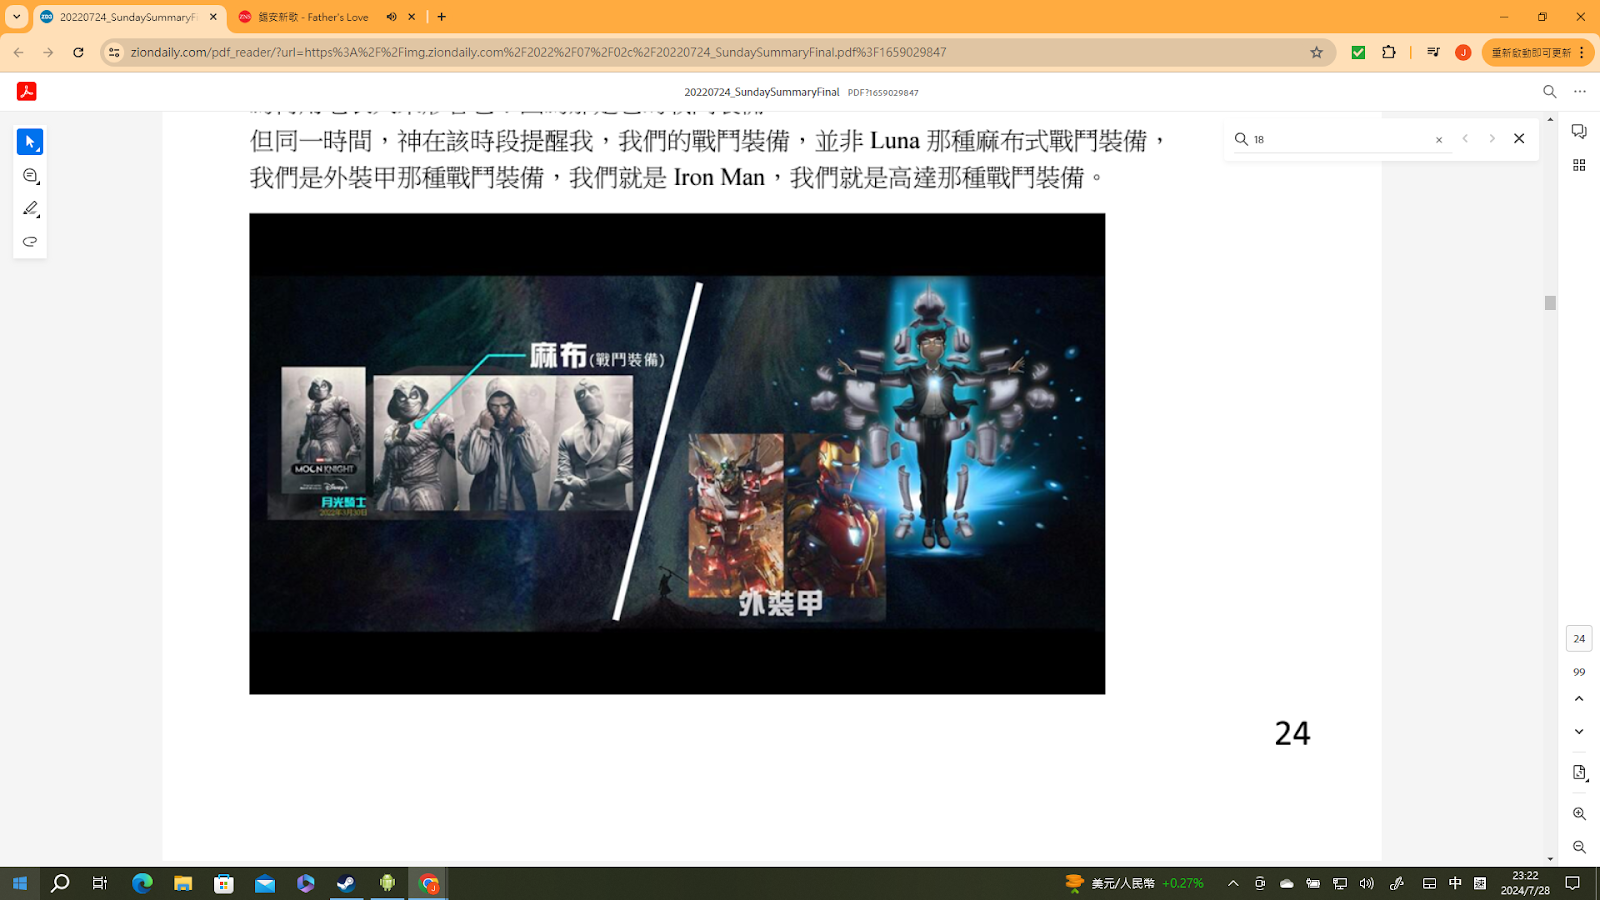
Task: Open the Windows Start menu
Action: pos(19,883)
